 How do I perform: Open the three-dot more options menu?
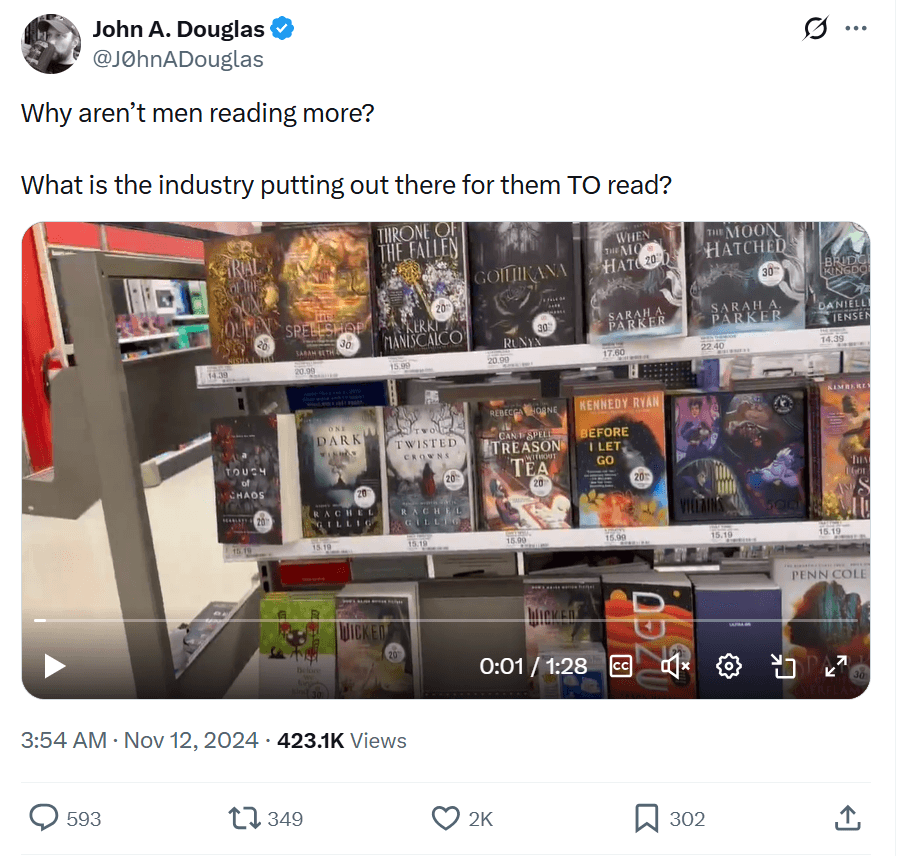coord(855,28)
